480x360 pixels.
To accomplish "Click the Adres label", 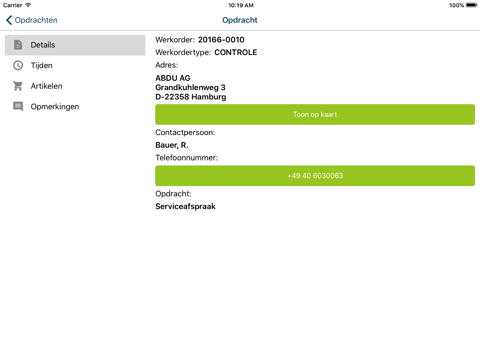I will tap(167, 65).
